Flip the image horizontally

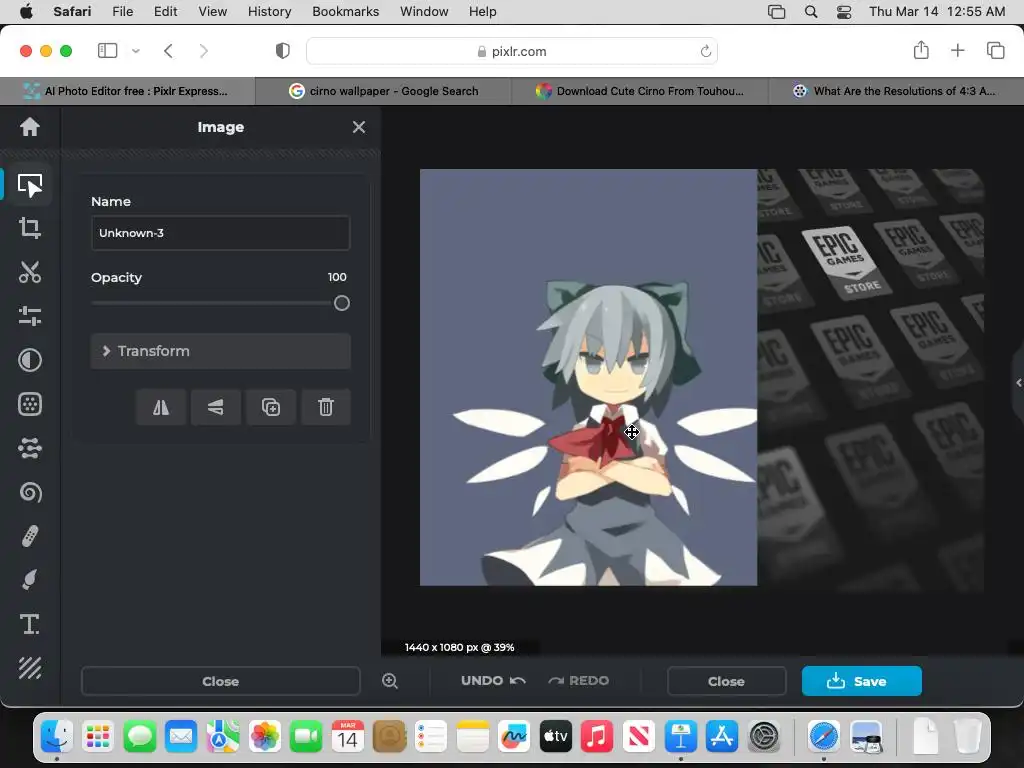click(161, 408)
